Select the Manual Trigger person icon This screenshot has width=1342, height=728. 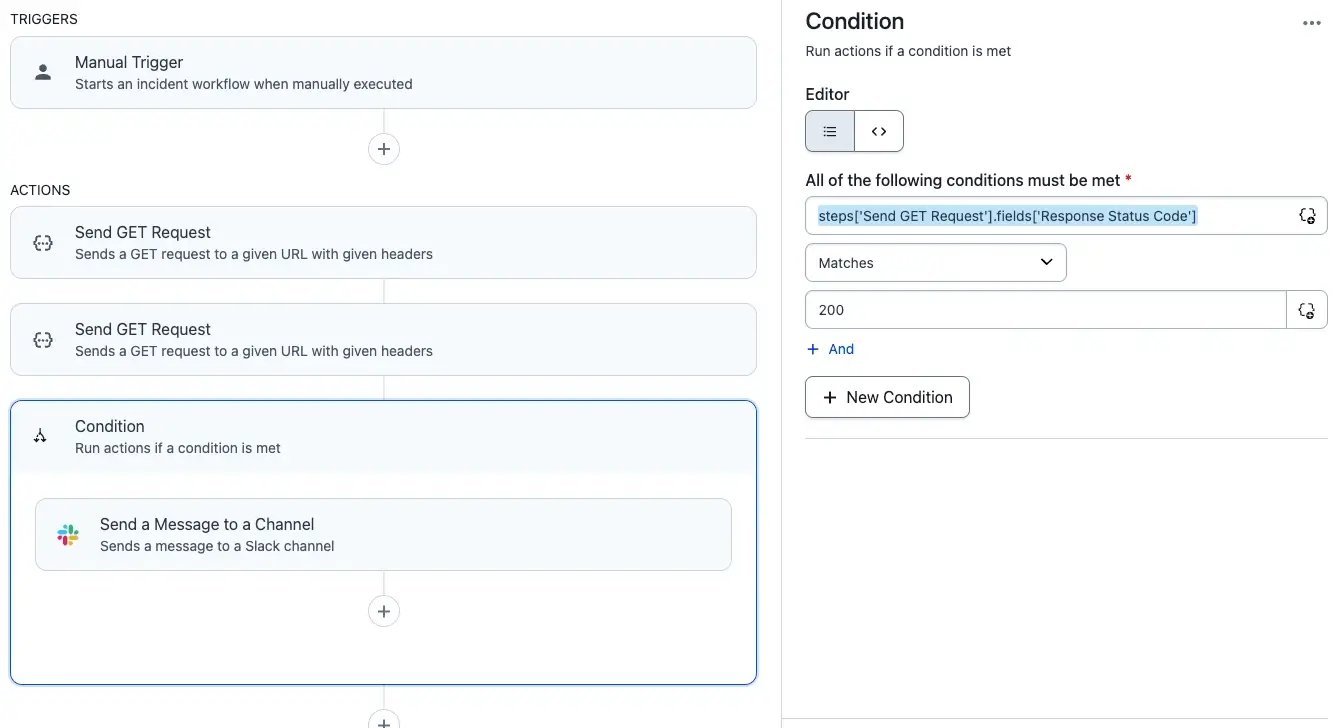pyautogui.click(x=41, y=71)
